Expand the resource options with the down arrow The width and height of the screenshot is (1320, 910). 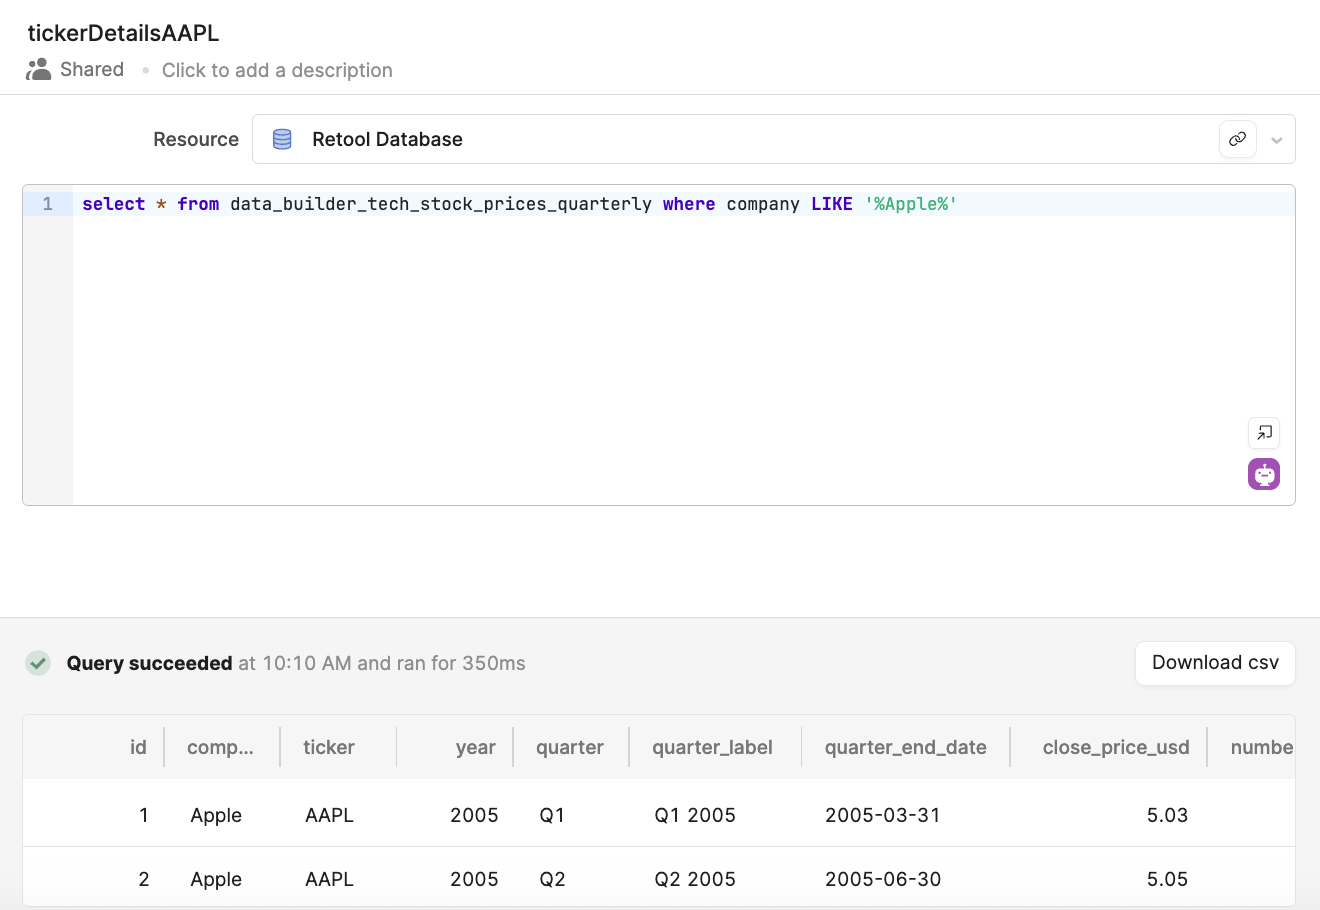pos(1277,139)
